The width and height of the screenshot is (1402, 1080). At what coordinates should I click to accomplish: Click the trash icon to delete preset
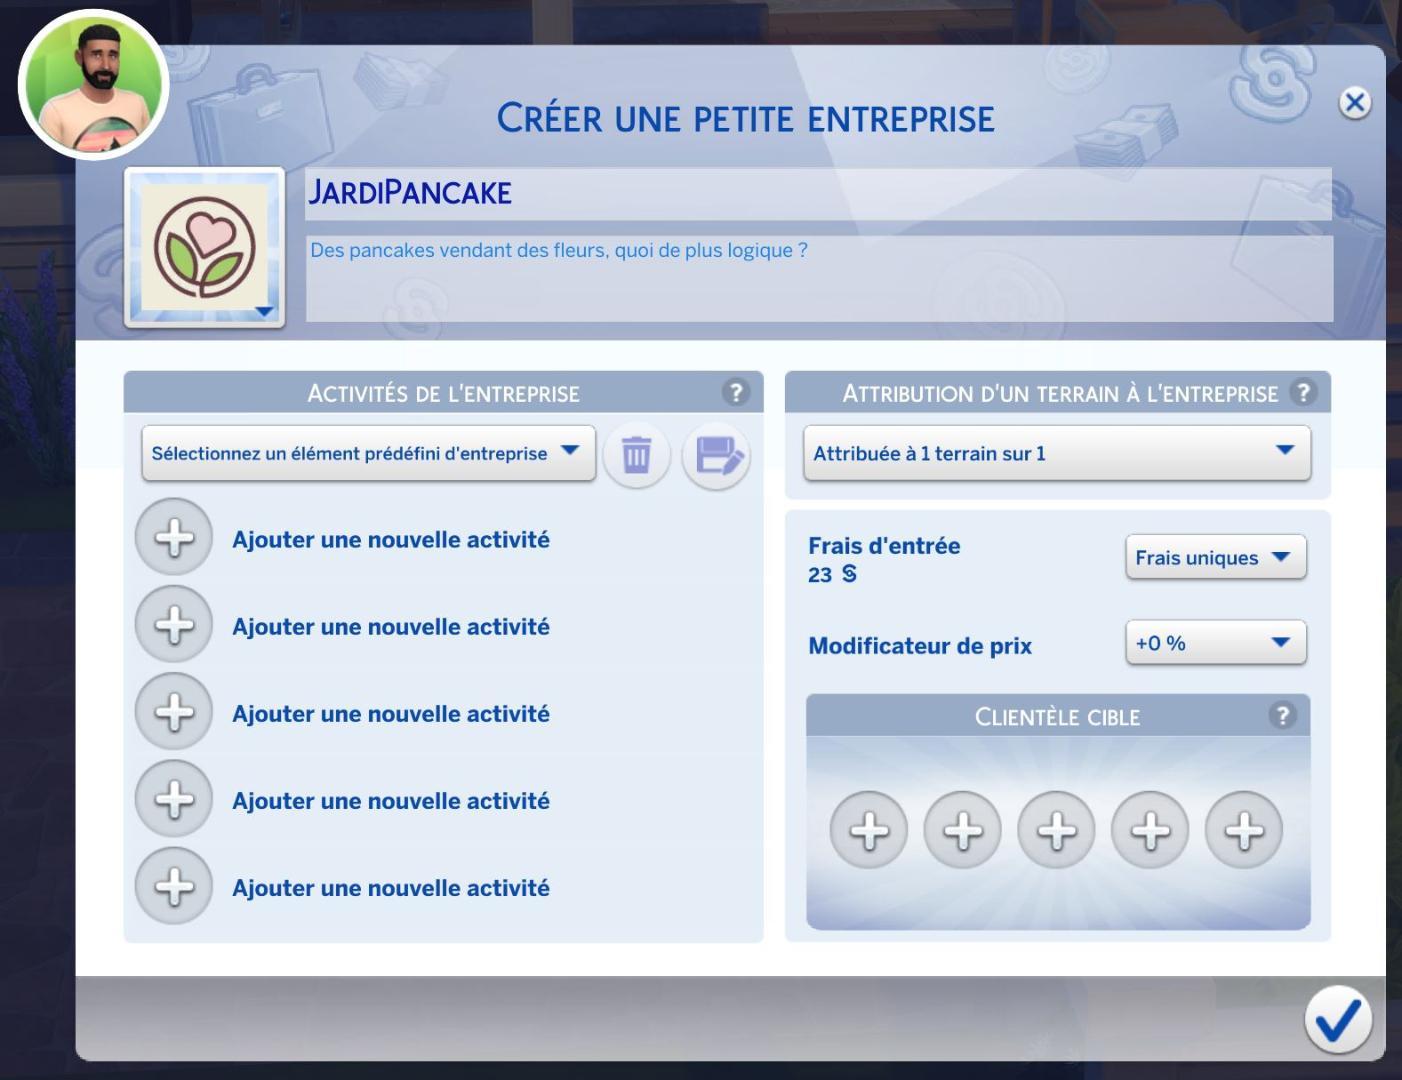[636, 455]
